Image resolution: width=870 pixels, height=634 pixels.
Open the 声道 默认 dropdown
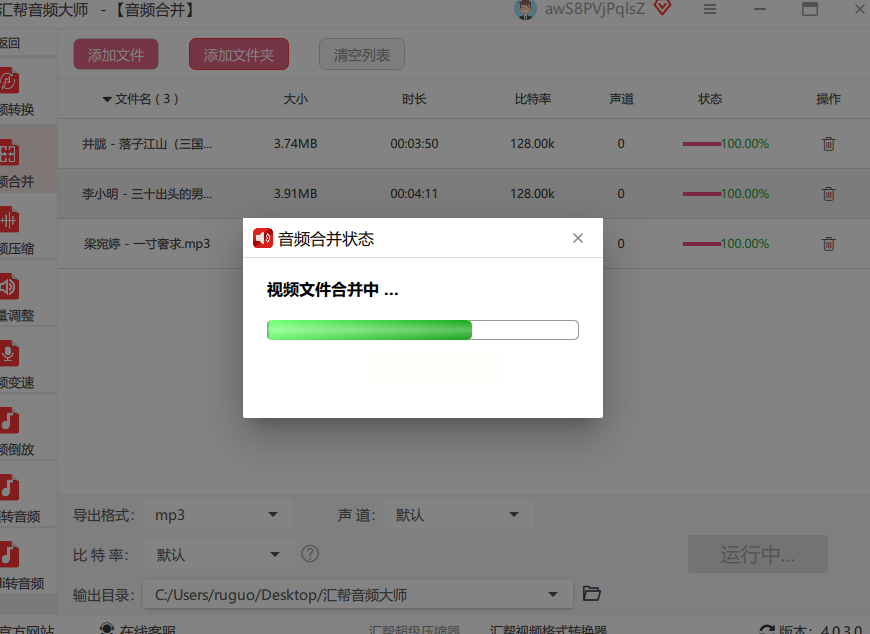tap(459, 515)
